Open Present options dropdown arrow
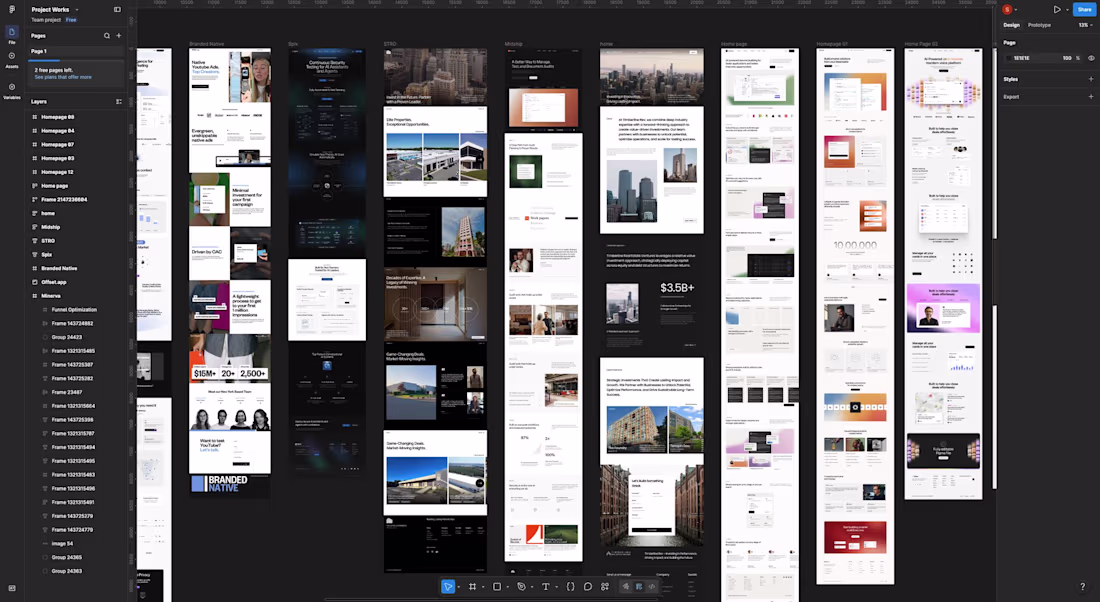 click(x=1067, y=10)
